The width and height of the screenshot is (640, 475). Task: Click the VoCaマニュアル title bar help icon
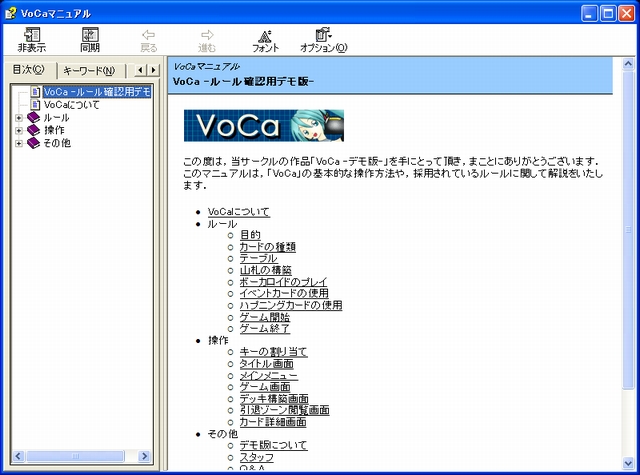(11, 13)
